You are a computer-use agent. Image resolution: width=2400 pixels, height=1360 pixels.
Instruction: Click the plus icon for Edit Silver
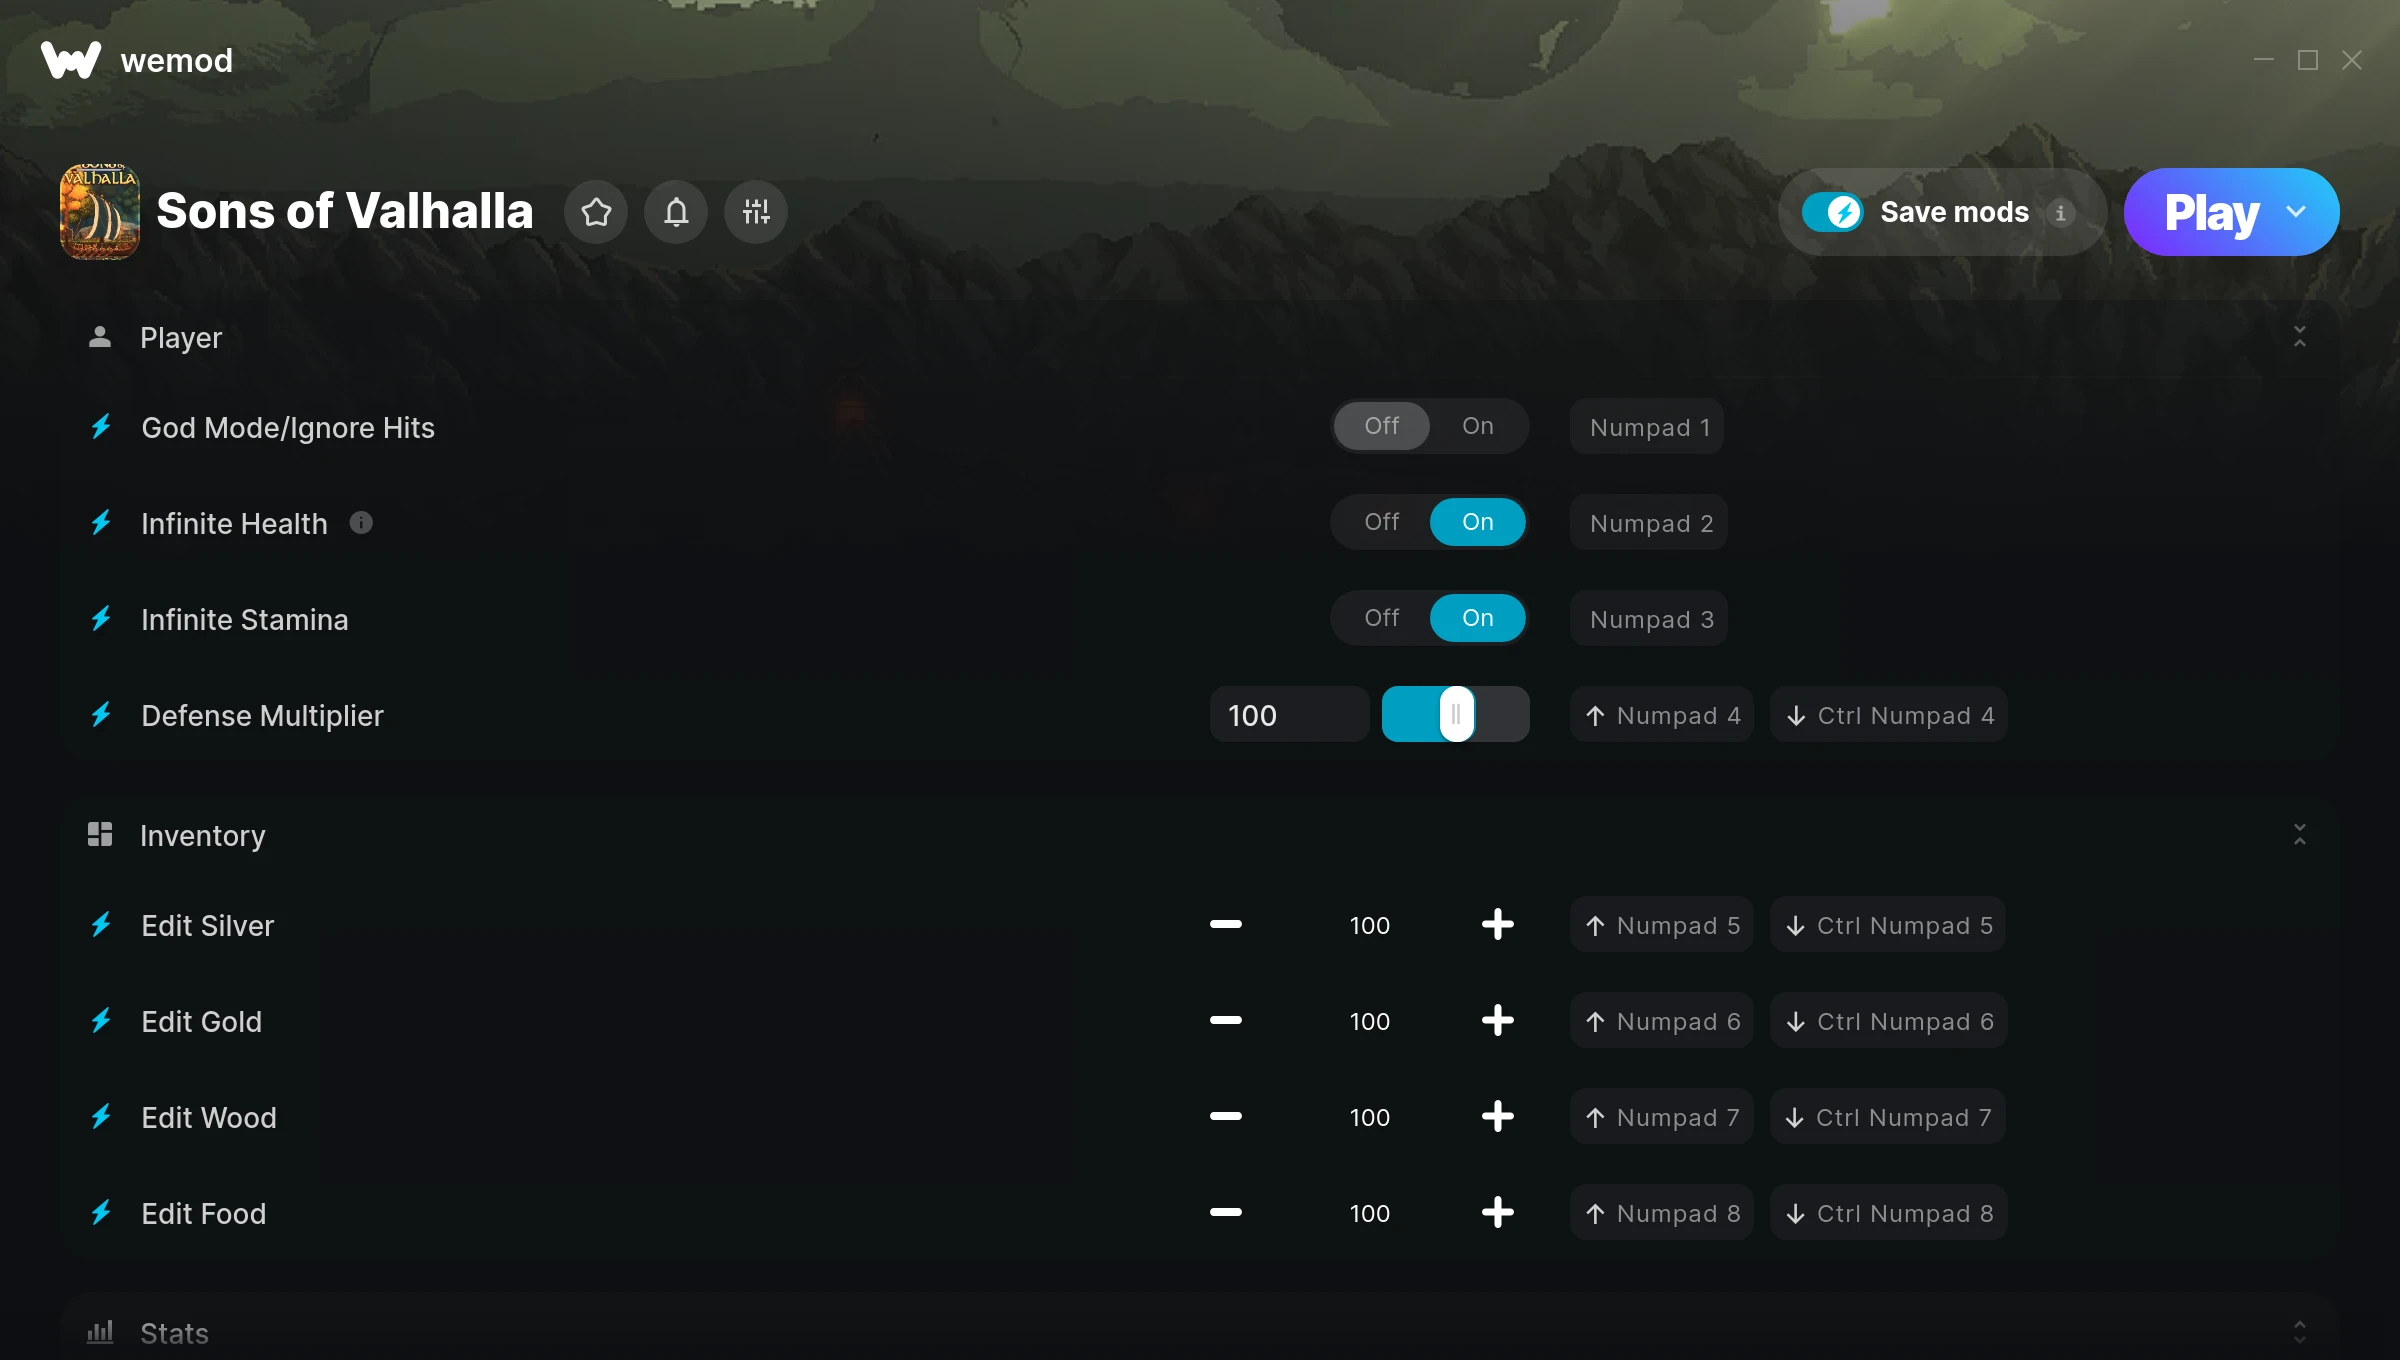tap(1497, 925)
